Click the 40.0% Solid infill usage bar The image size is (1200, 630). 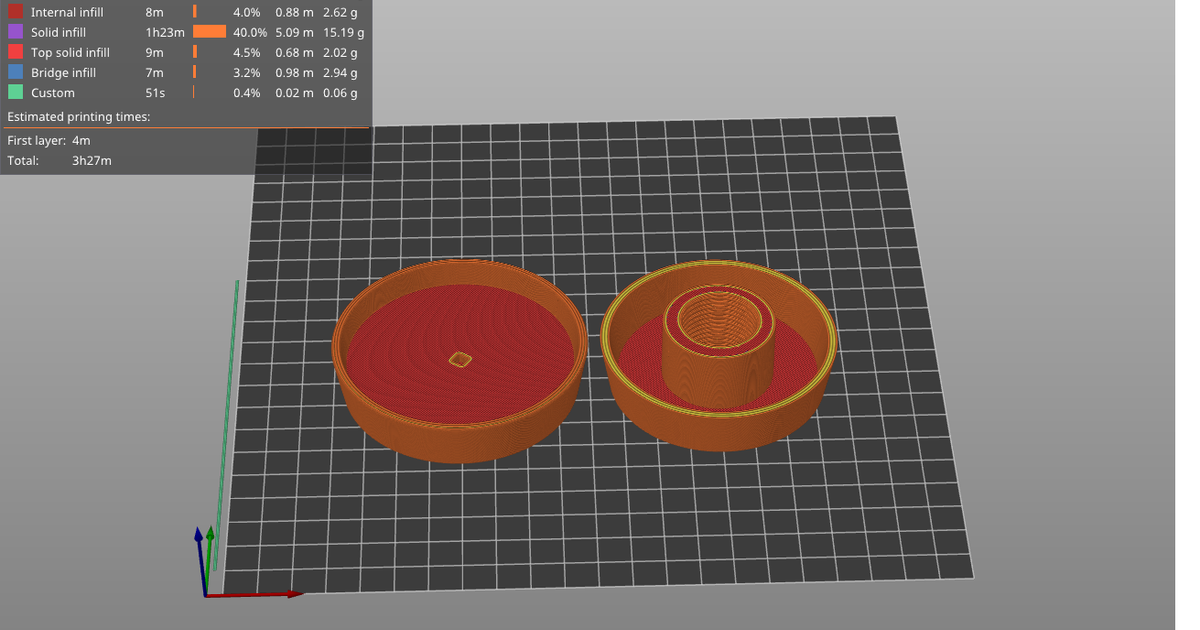(x=210, y=32)
